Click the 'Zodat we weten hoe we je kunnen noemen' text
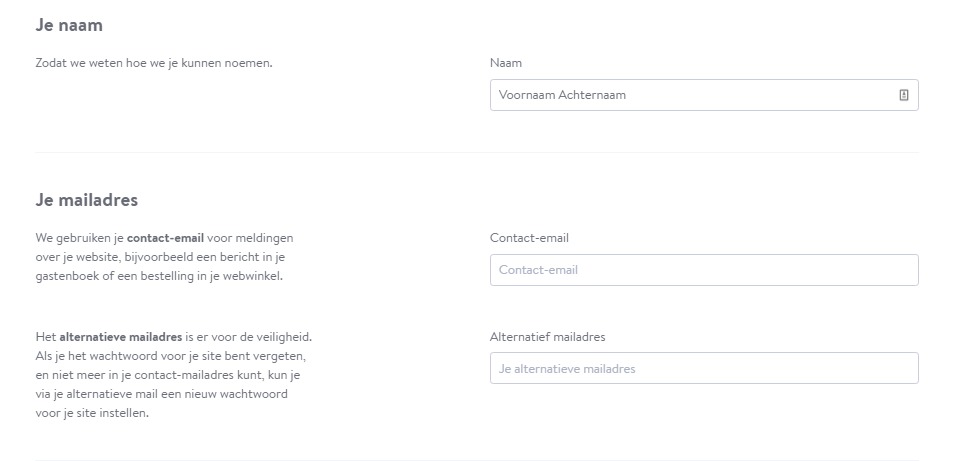This screenshot has height=461, width=960. pyautogui.click(x=154, y=63)
